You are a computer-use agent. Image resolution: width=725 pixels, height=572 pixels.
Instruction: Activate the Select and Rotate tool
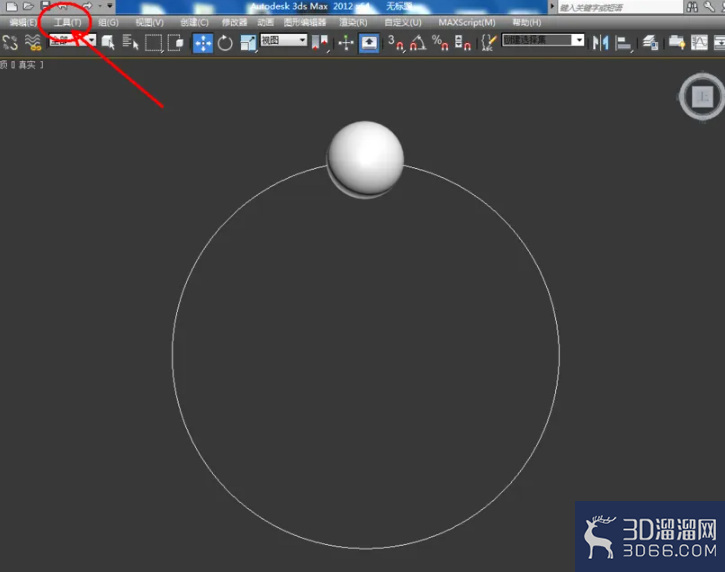click(x=225, y=43)
